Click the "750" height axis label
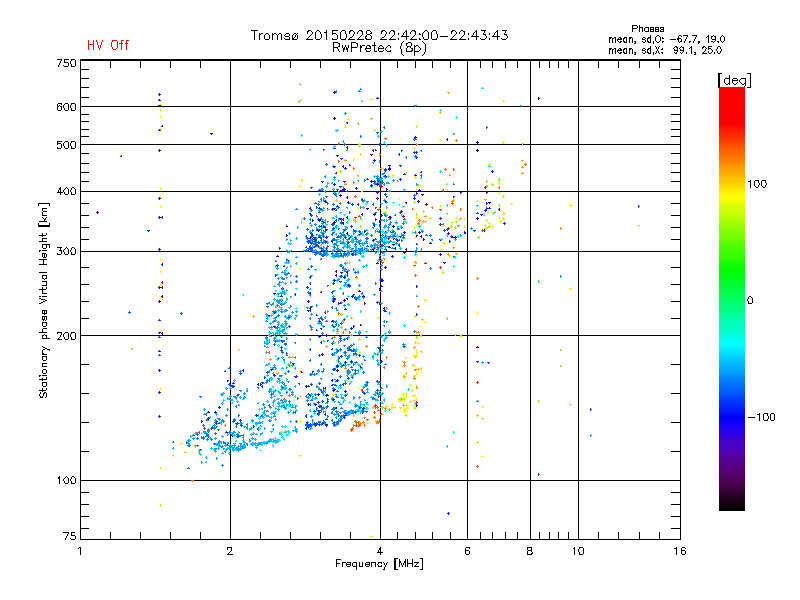 click(66, 63)
